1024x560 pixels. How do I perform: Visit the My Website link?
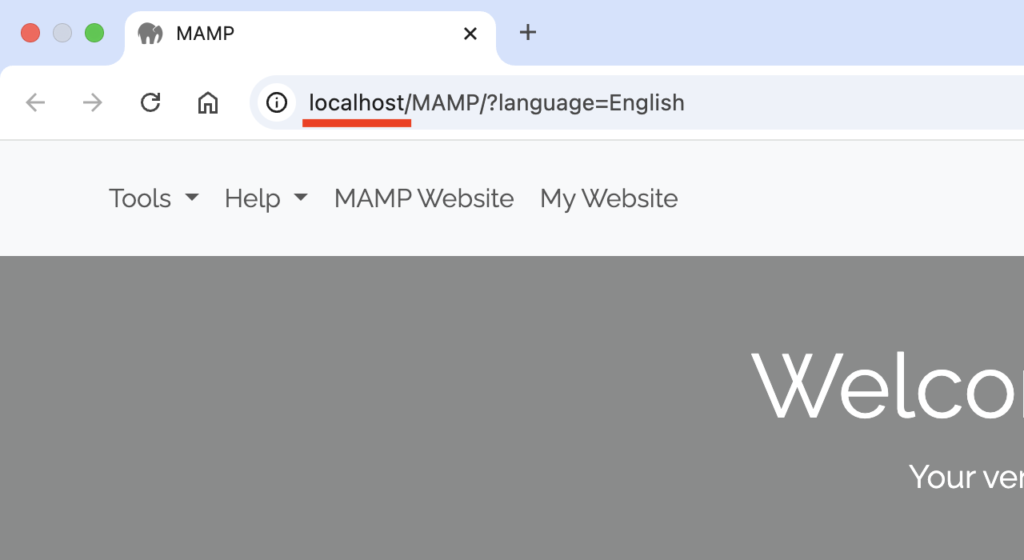click(x=609, y=198)
